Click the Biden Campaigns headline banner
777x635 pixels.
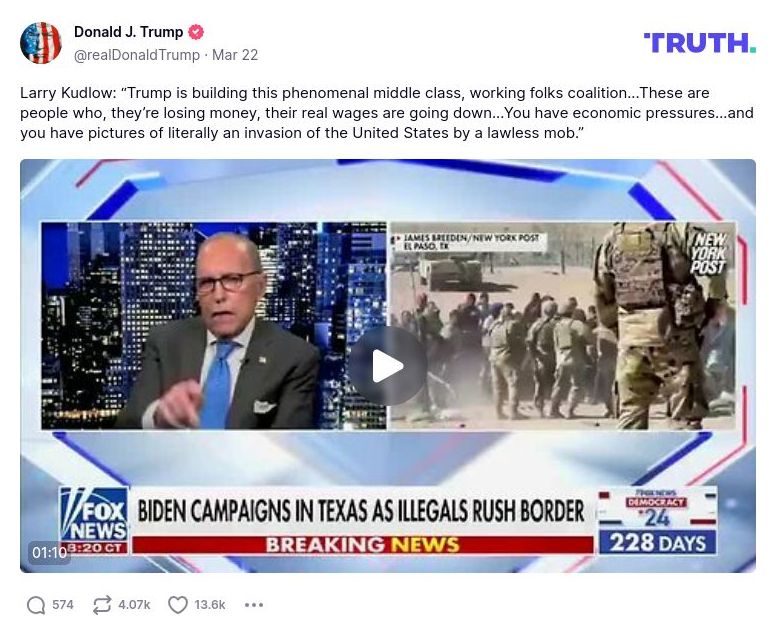(361, 511)
